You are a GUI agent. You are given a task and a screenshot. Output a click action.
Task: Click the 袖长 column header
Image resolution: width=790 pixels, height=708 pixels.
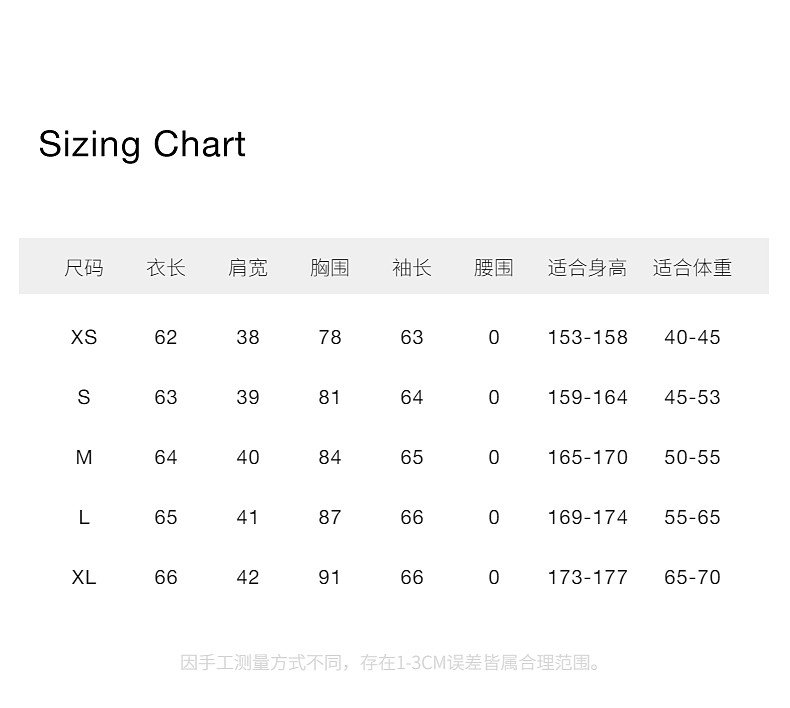click(412, 268)
